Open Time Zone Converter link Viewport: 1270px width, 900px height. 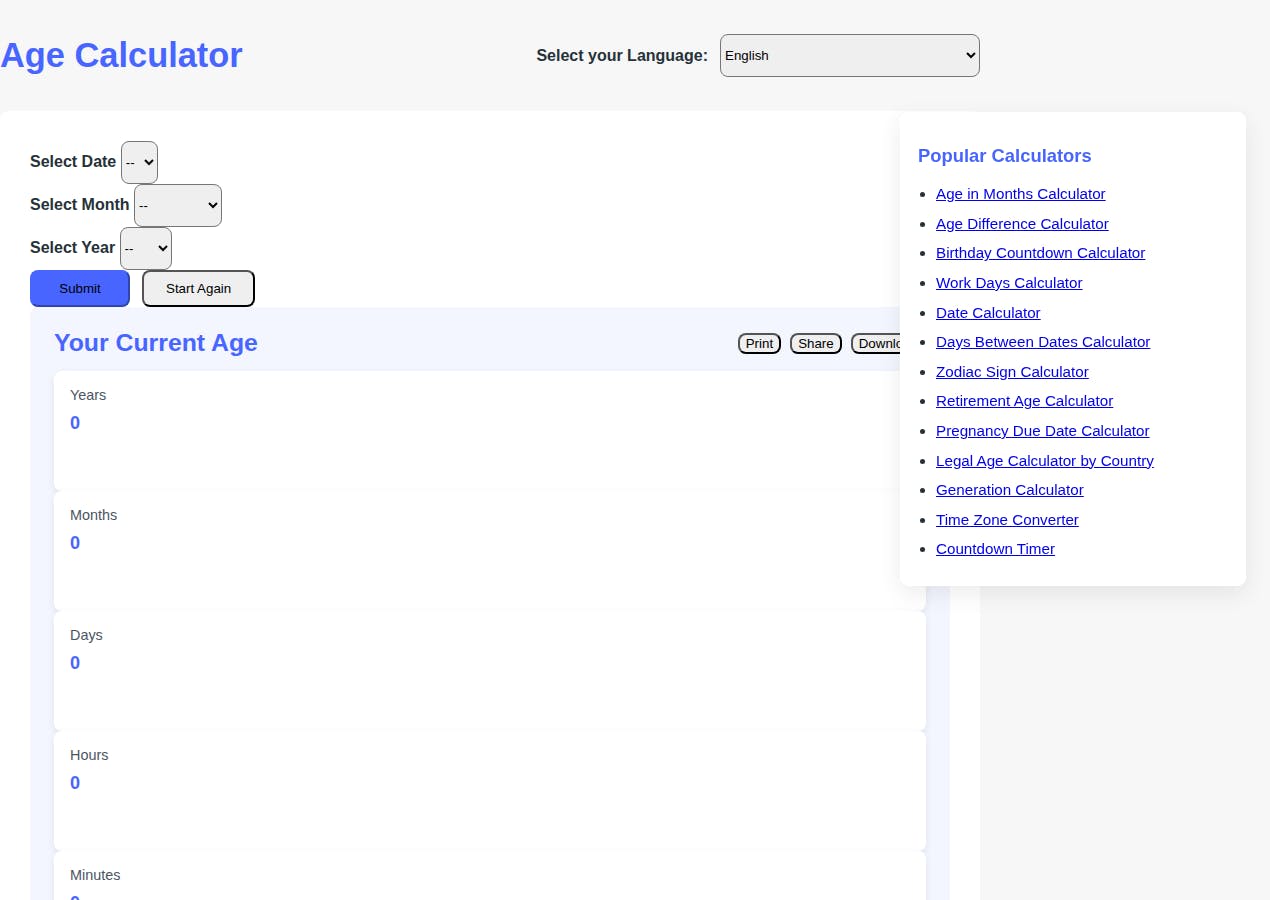1007,520
